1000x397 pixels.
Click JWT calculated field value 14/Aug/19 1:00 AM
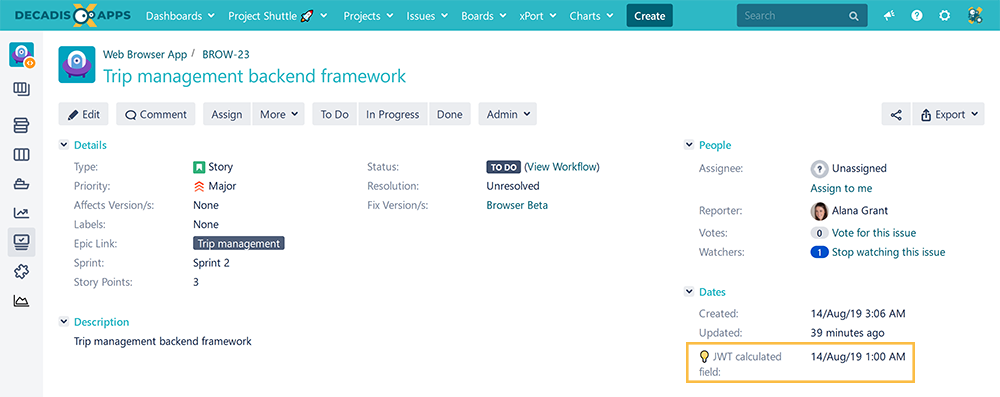858,356
